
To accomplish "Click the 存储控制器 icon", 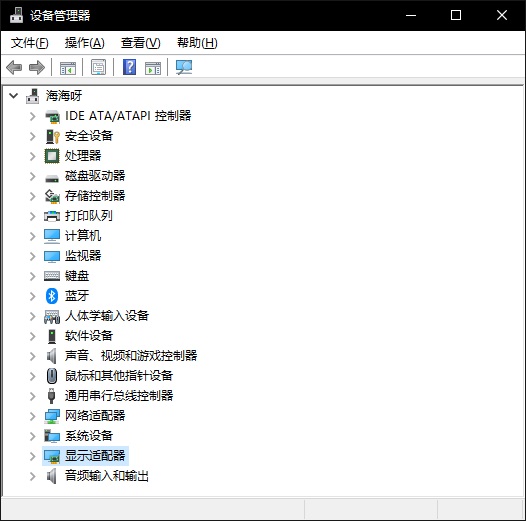I will tap(52, 196).
